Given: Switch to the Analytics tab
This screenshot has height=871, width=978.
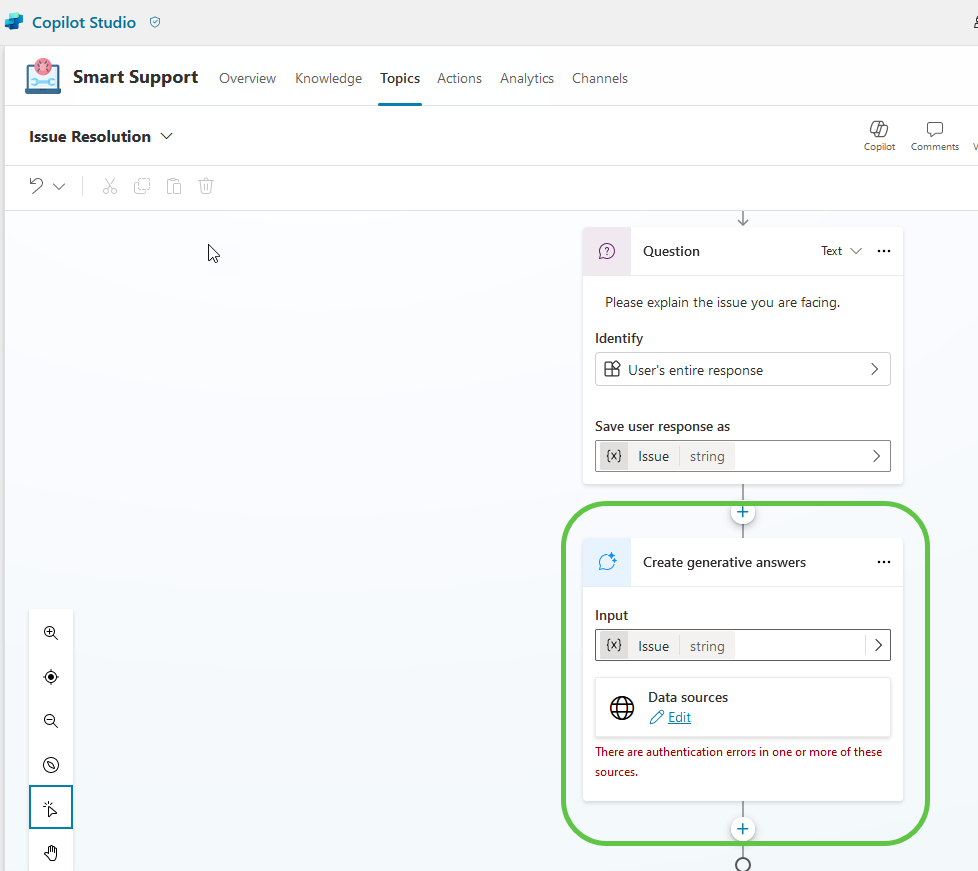Looking at the screenshot, I should 527,78.
